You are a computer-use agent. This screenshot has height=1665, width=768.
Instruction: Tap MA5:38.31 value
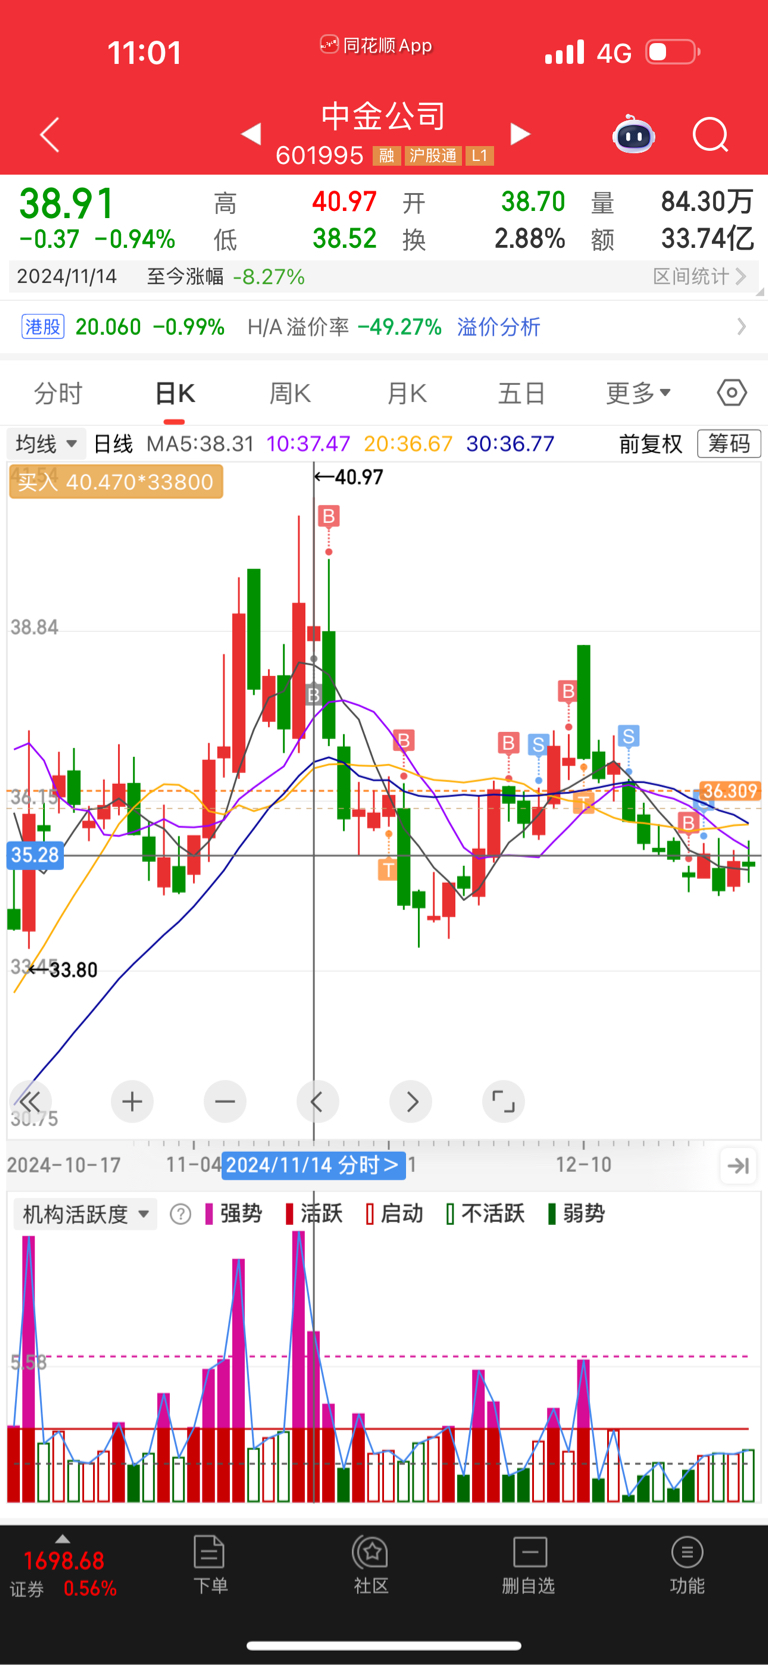click(x=200, y=444)
